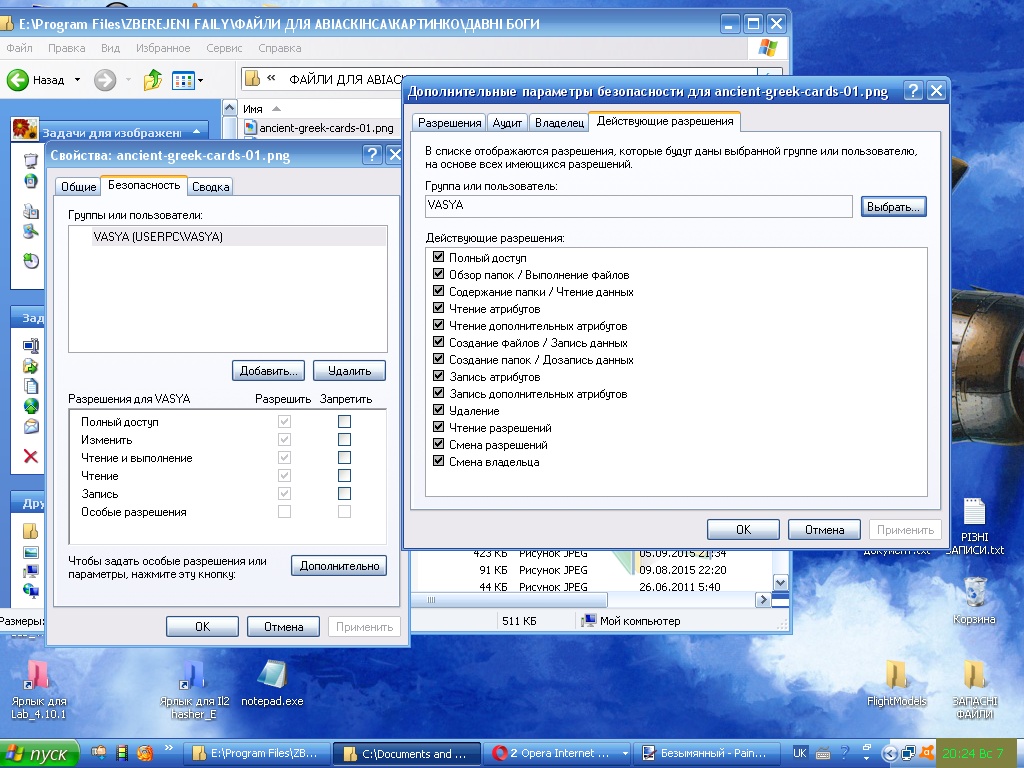The width and height of the screenshot is (1024, 768).
Task: Switch to Аудит tab
Action: click(x=507, y=123)
